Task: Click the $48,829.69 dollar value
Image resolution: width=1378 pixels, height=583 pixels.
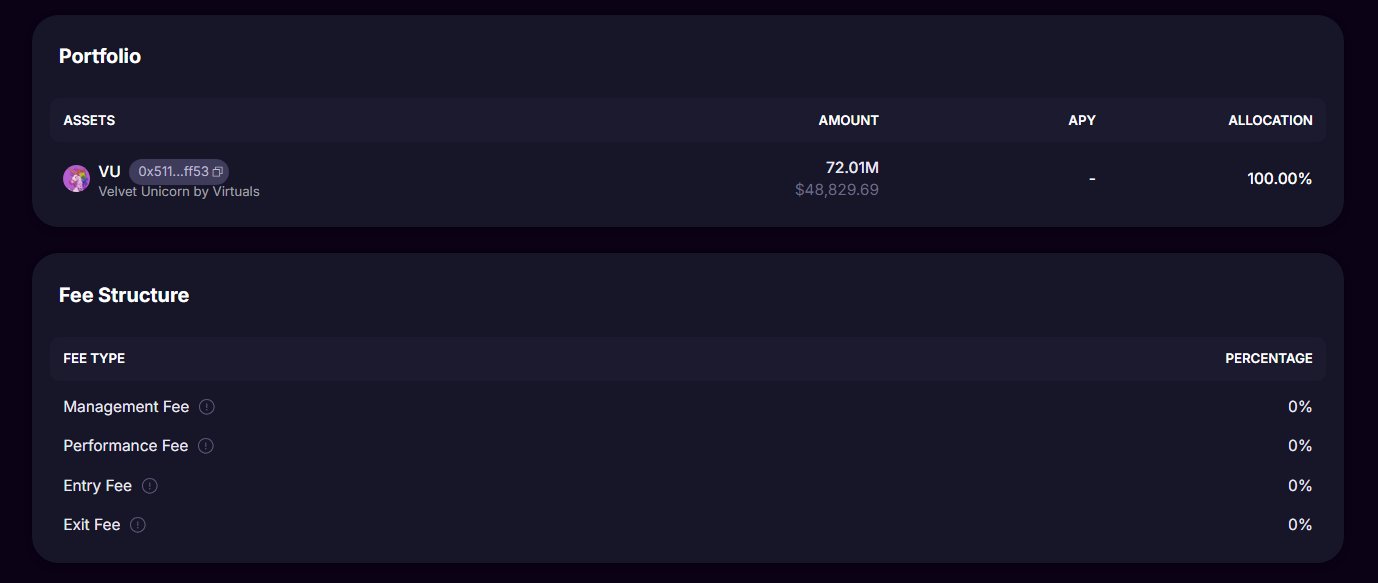Action: [x=837, y=189]
